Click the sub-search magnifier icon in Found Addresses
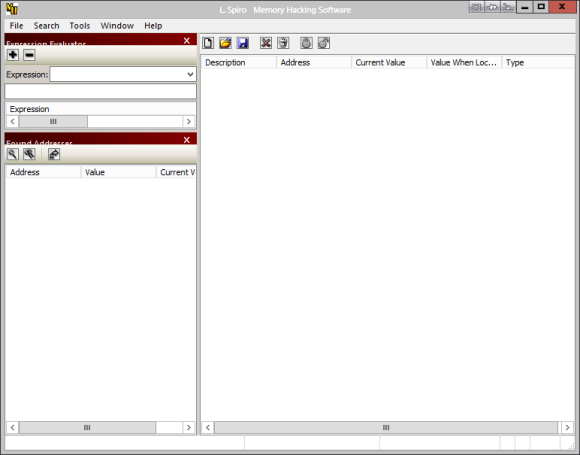580x455 pixels. coord(29,154)
